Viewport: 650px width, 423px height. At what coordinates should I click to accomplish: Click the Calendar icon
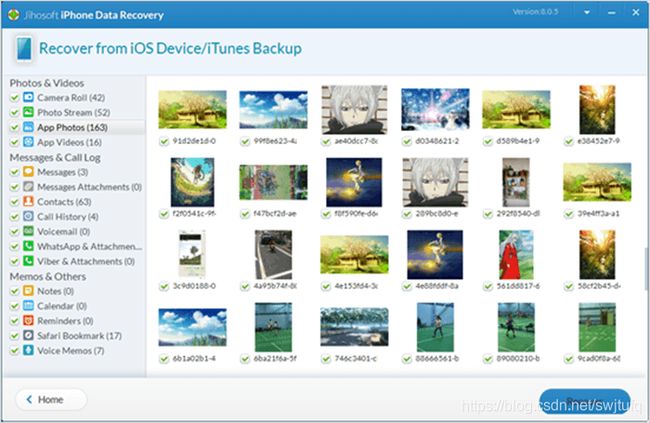(x=28, y=306)
